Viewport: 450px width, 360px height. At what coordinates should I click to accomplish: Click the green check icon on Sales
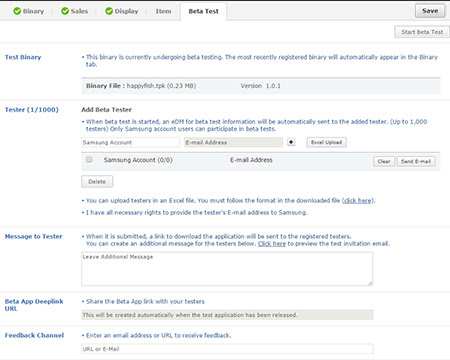coord(65,11)
